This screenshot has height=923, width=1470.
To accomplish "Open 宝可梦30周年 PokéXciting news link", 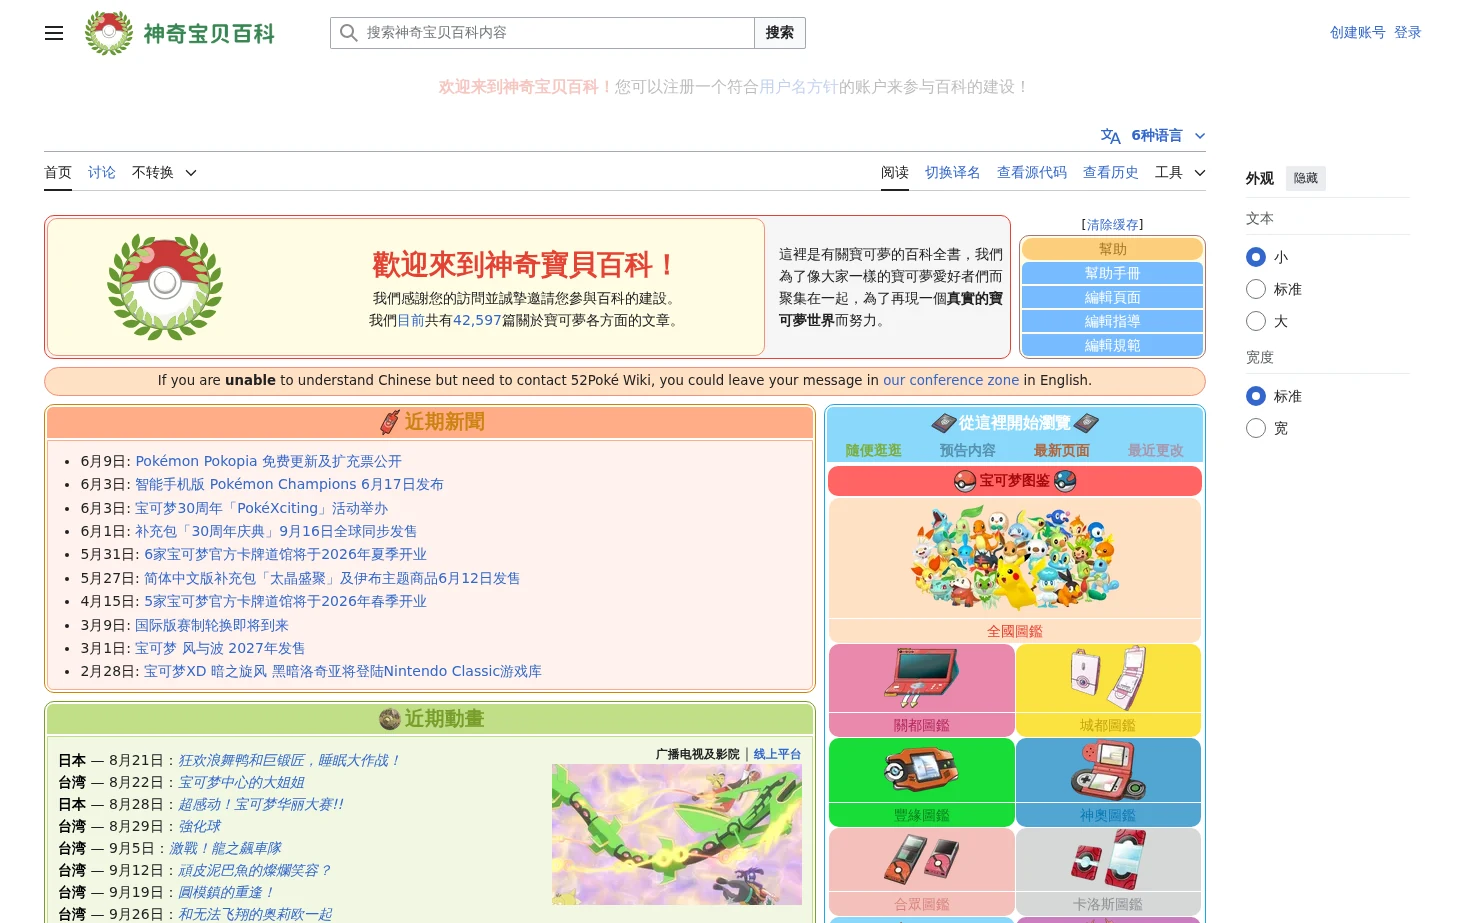I will 261,508.
